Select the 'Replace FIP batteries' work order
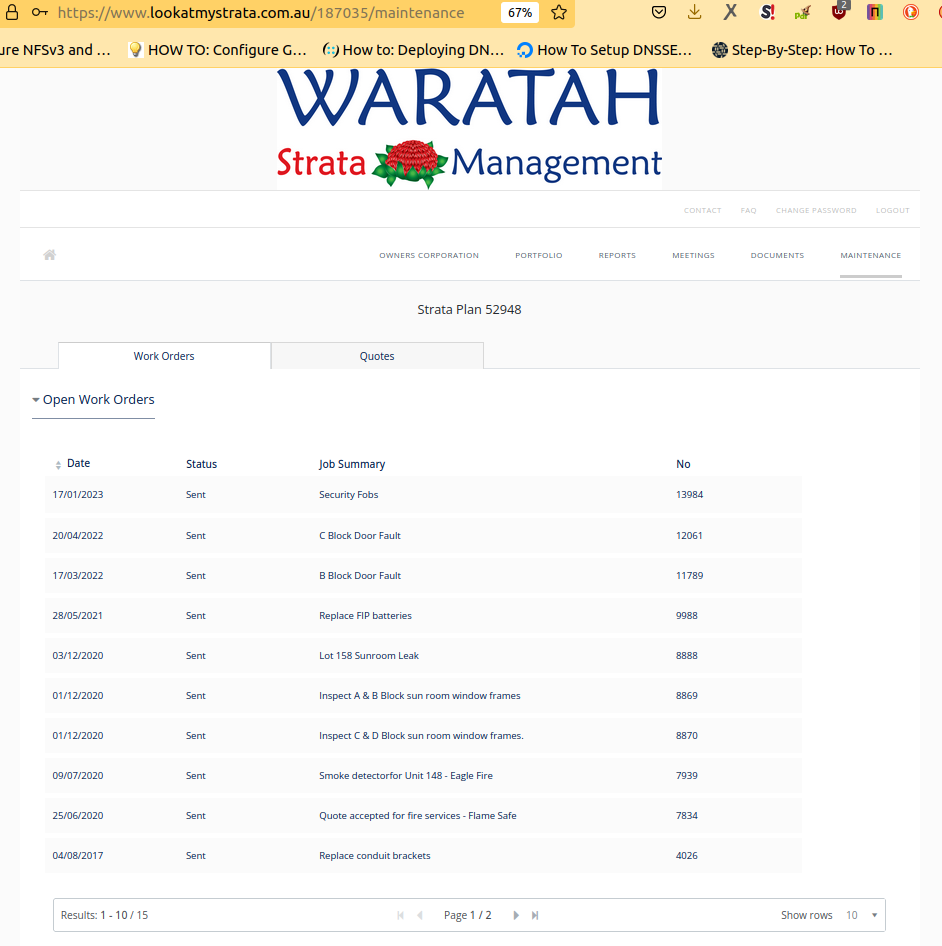This screenshot has width=942, height=946. (423, 615)
